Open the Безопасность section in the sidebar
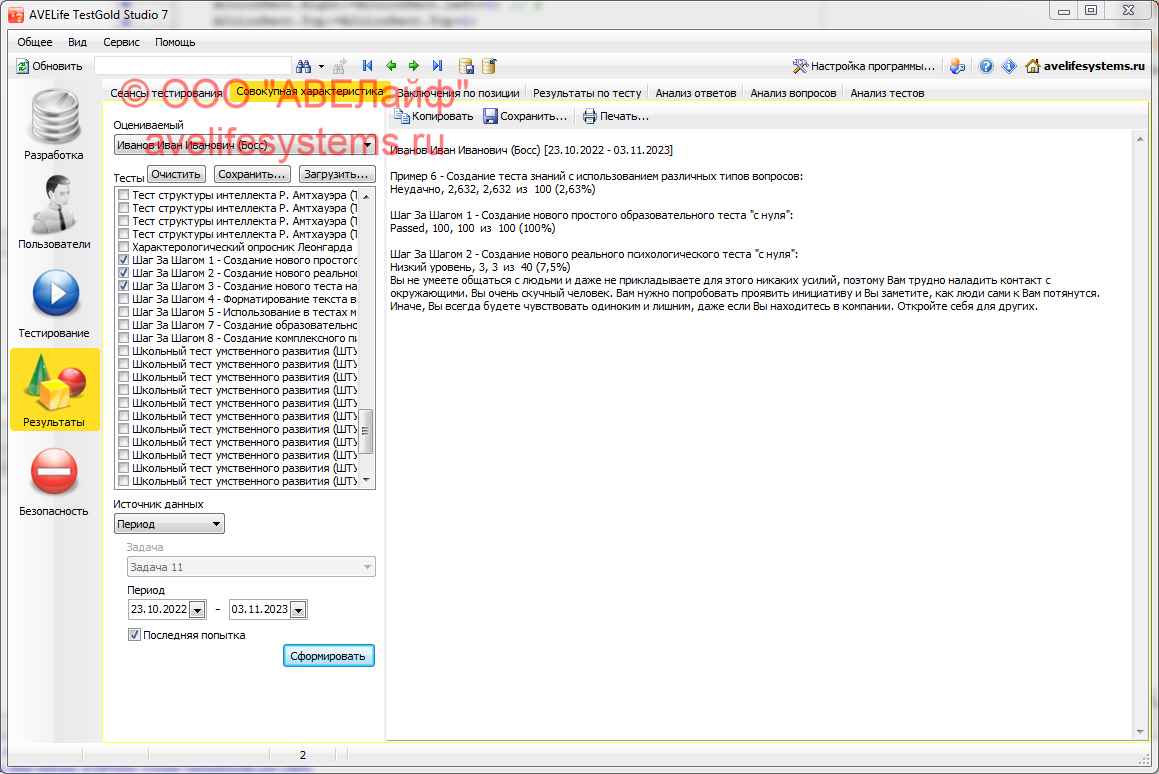The width and height of the screenshot is (1159, 774). pos(54,480)
